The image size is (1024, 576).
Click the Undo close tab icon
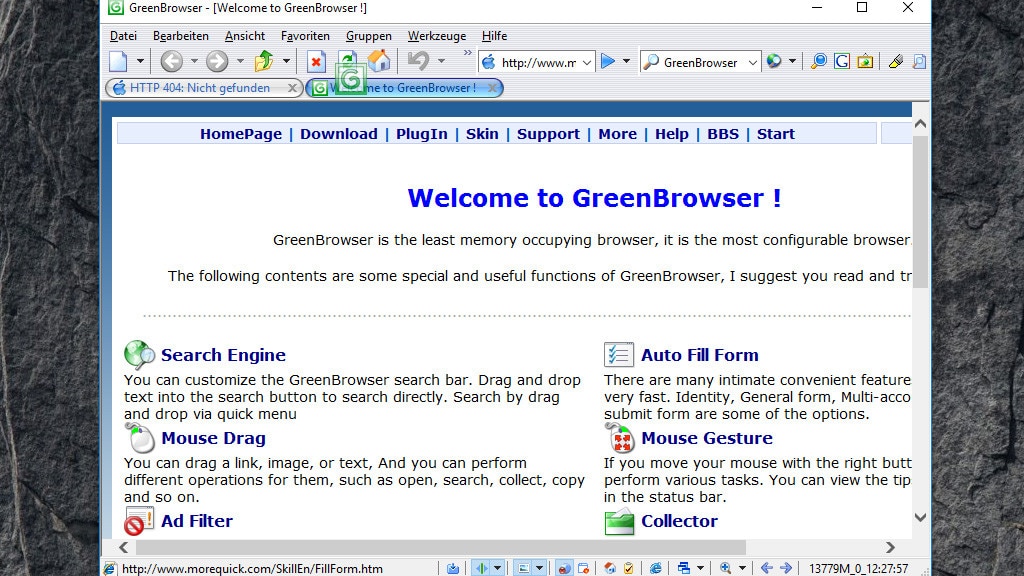[x=418, y=62]
